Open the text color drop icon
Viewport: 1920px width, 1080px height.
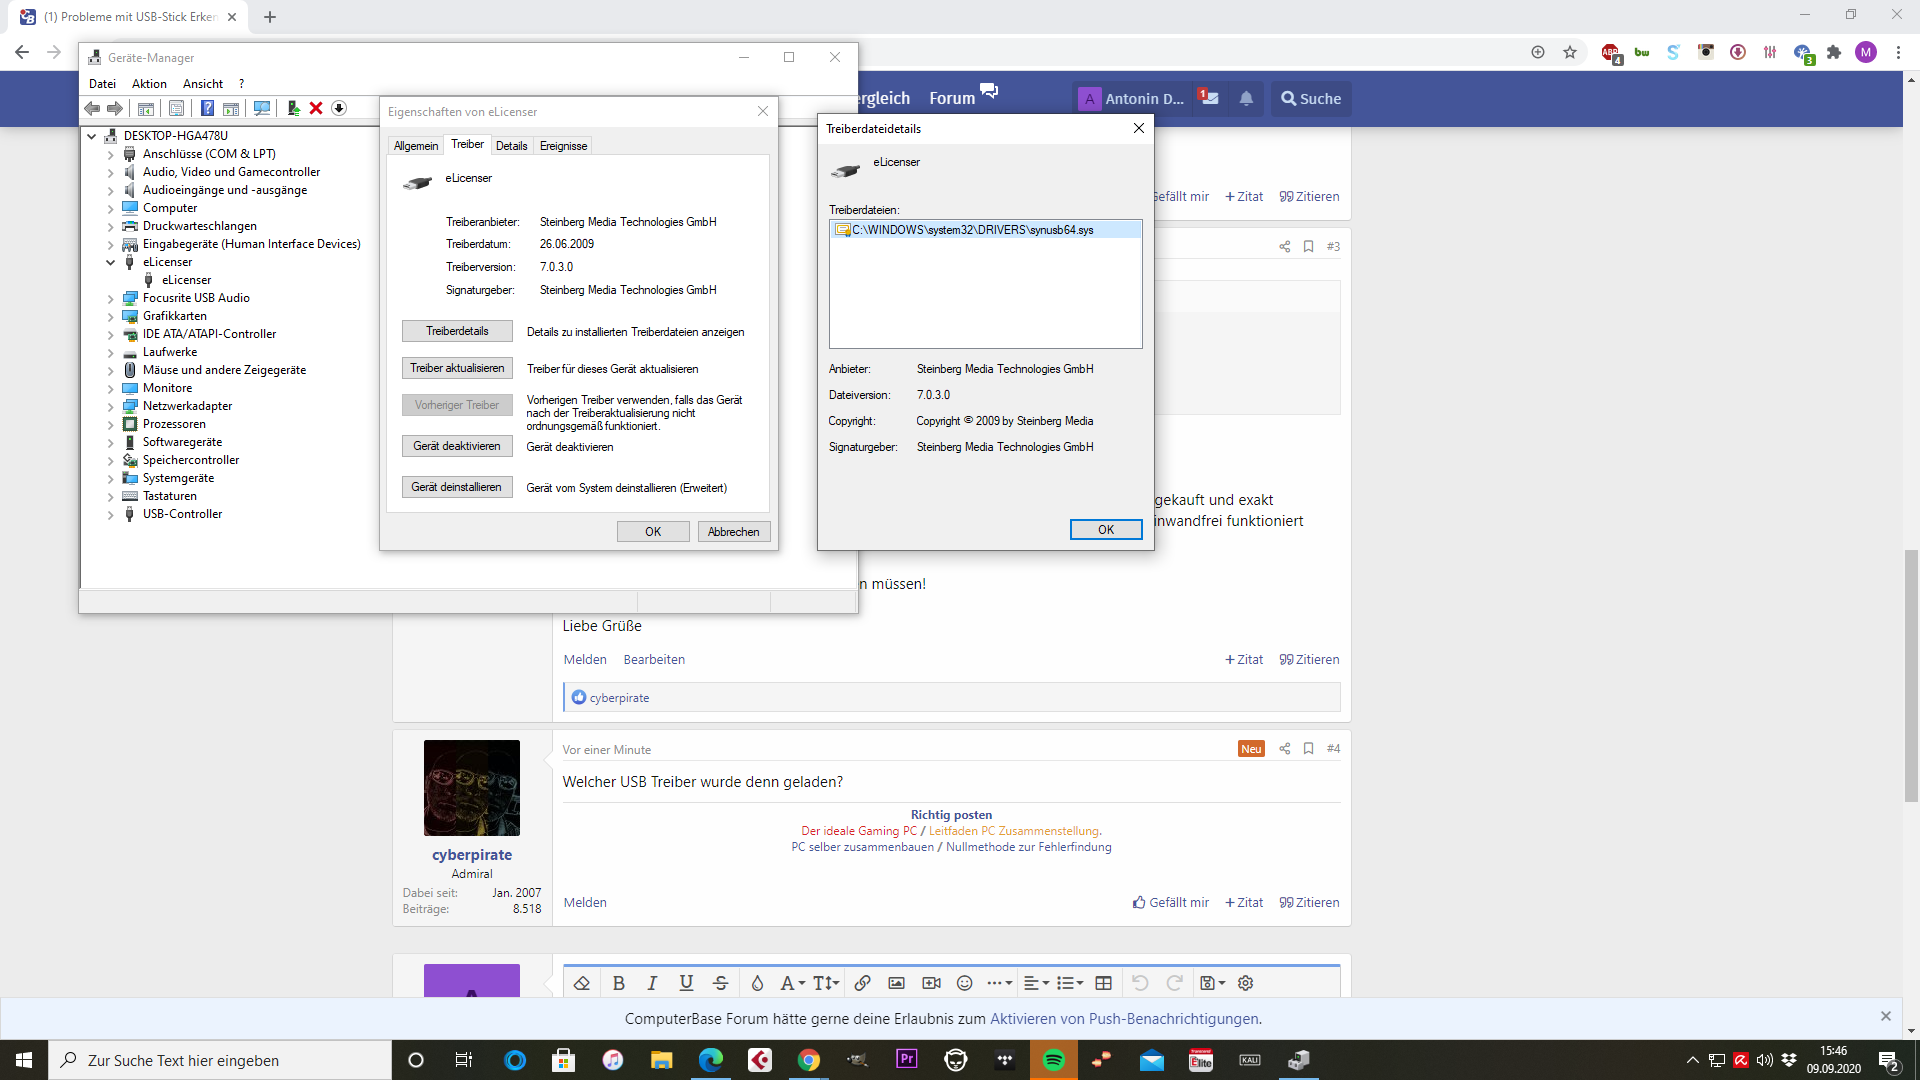click(x=757, y=983)
